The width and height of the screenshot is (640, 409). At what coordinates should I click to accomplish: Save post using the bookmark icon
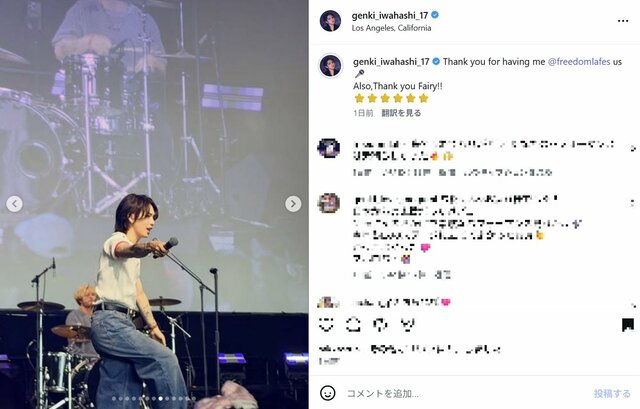click(x=628, y=325)
